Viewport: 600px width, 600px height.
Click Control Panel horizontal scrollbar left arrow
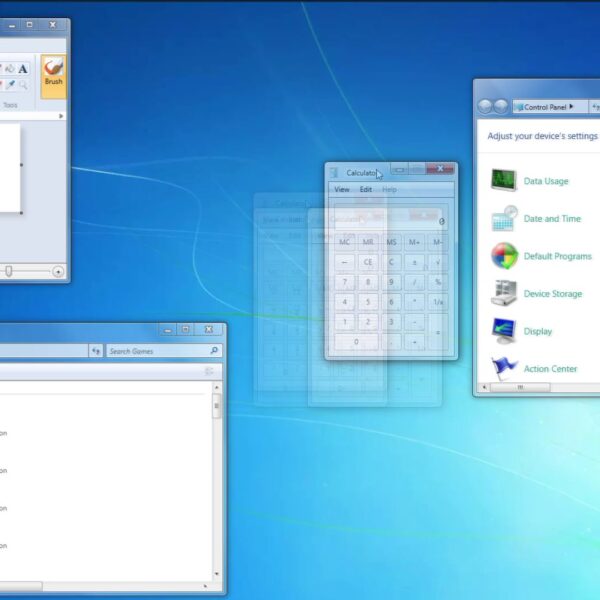[484, 387]
